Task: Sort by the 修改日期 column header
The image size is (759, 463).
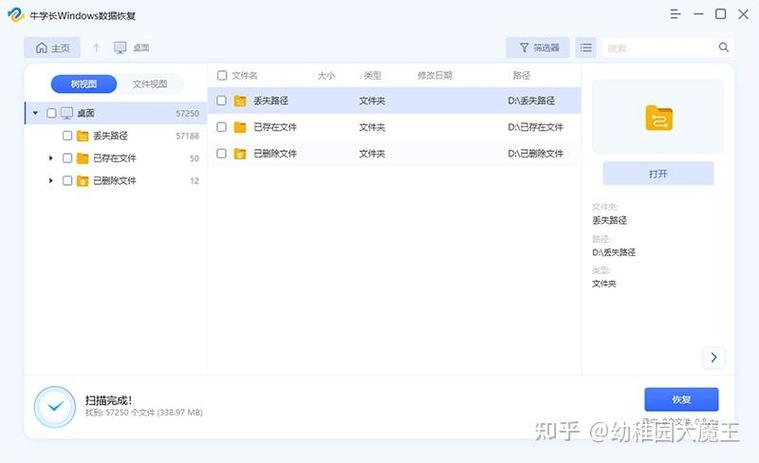Action: pyautogui.click(x=435, y=75)
